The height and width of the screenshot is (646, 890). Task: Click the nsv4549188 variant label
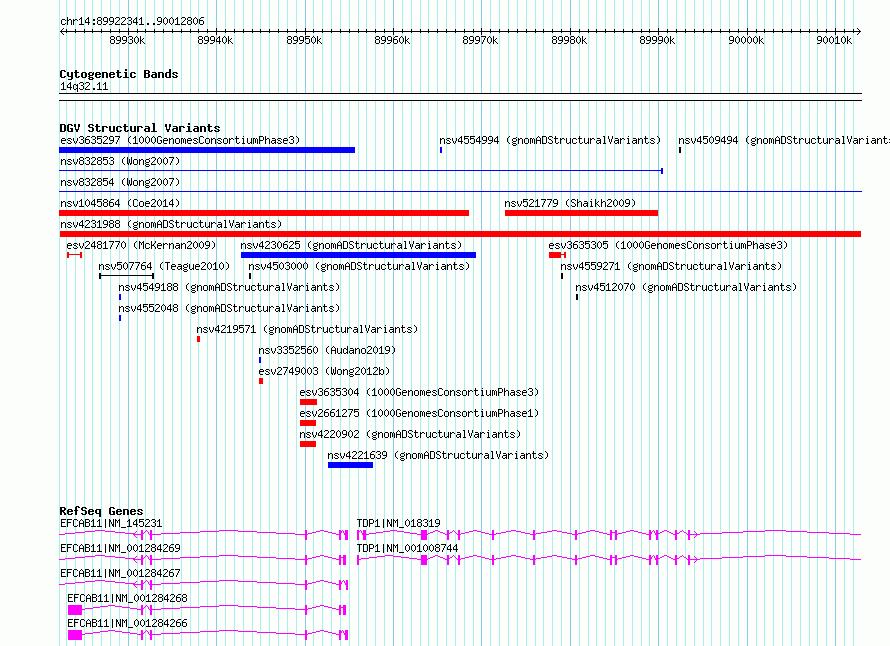coord(229,287)
